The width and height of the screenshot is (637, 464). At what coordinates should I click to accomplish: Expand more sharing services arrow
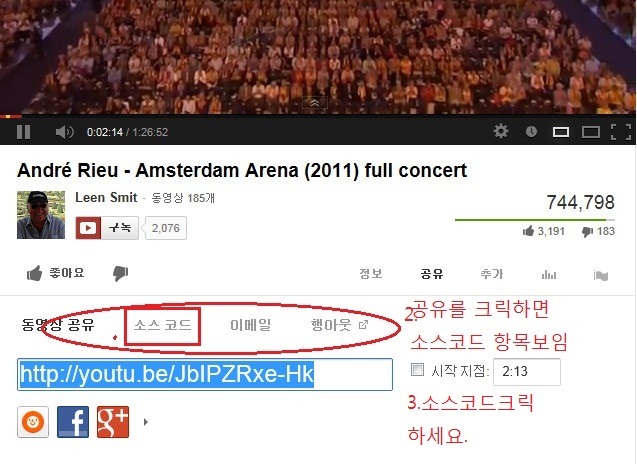pyautogui.click(x=146, y=422)
